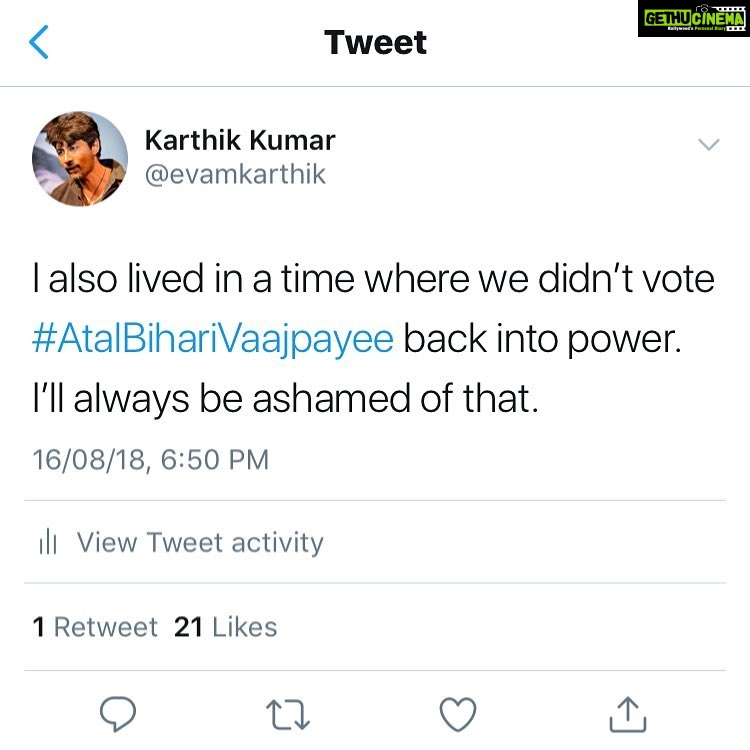The image size is (750, 750).
Task: Click the GethuCinema watermark logo
Action: coord(694,19)
